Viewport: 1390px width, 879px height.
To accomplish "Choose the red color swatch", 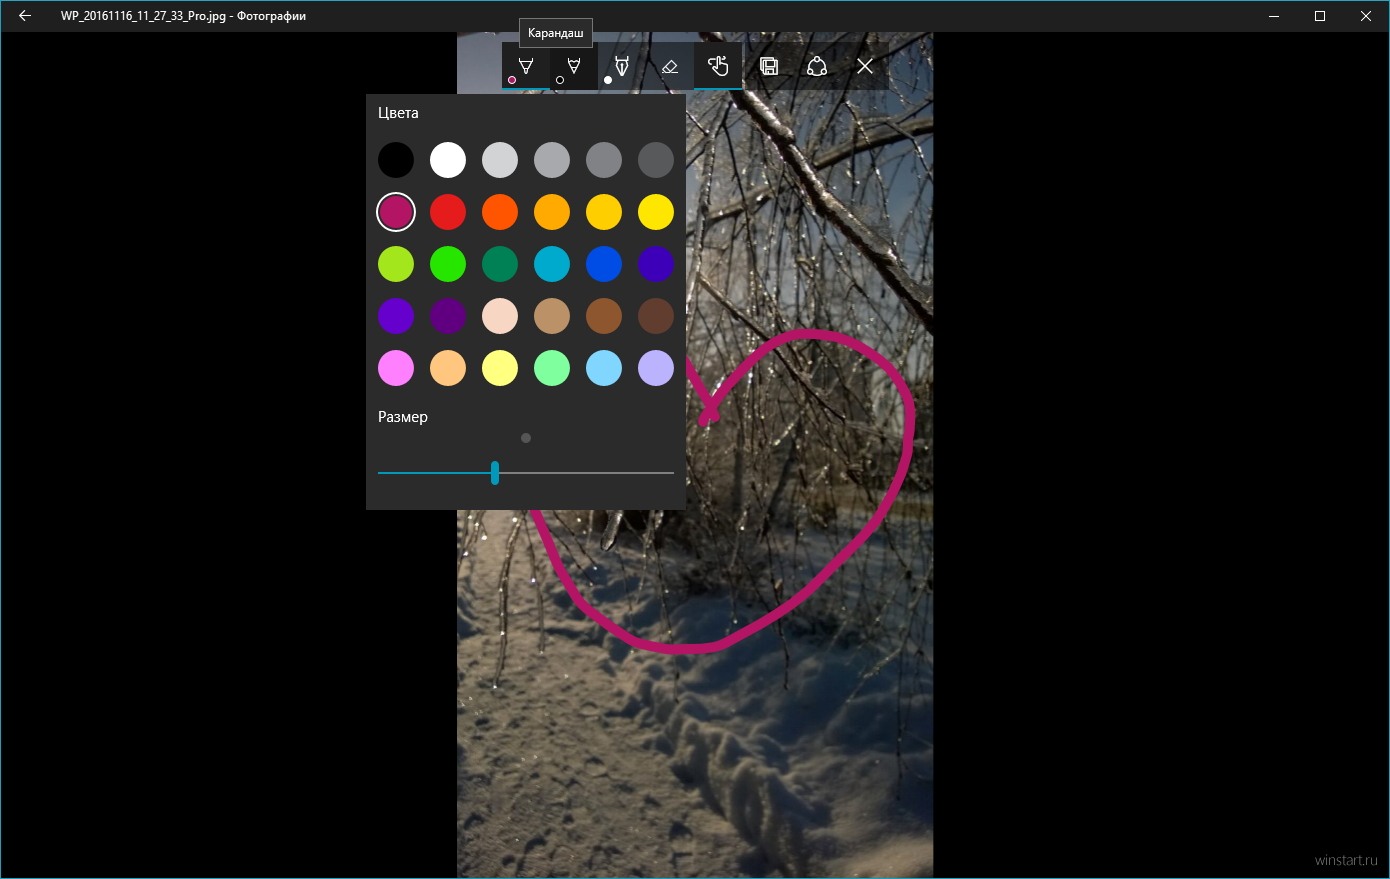I will point(448,212).
